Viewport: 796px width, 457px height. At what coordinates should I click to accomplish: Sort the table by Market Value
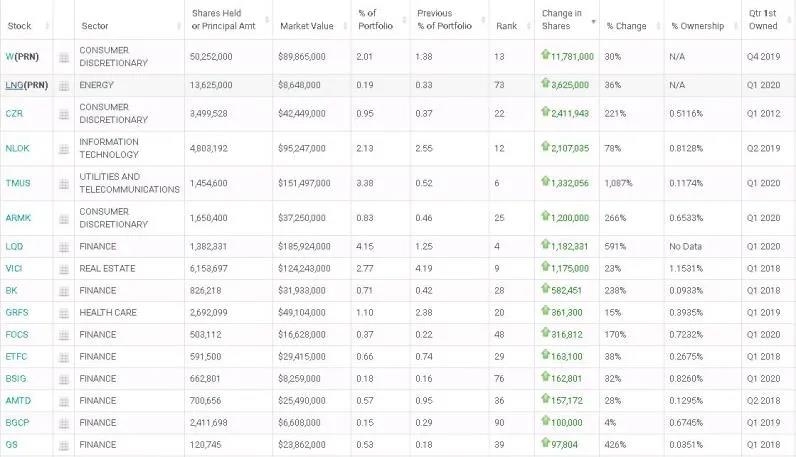tap(307, 26)
